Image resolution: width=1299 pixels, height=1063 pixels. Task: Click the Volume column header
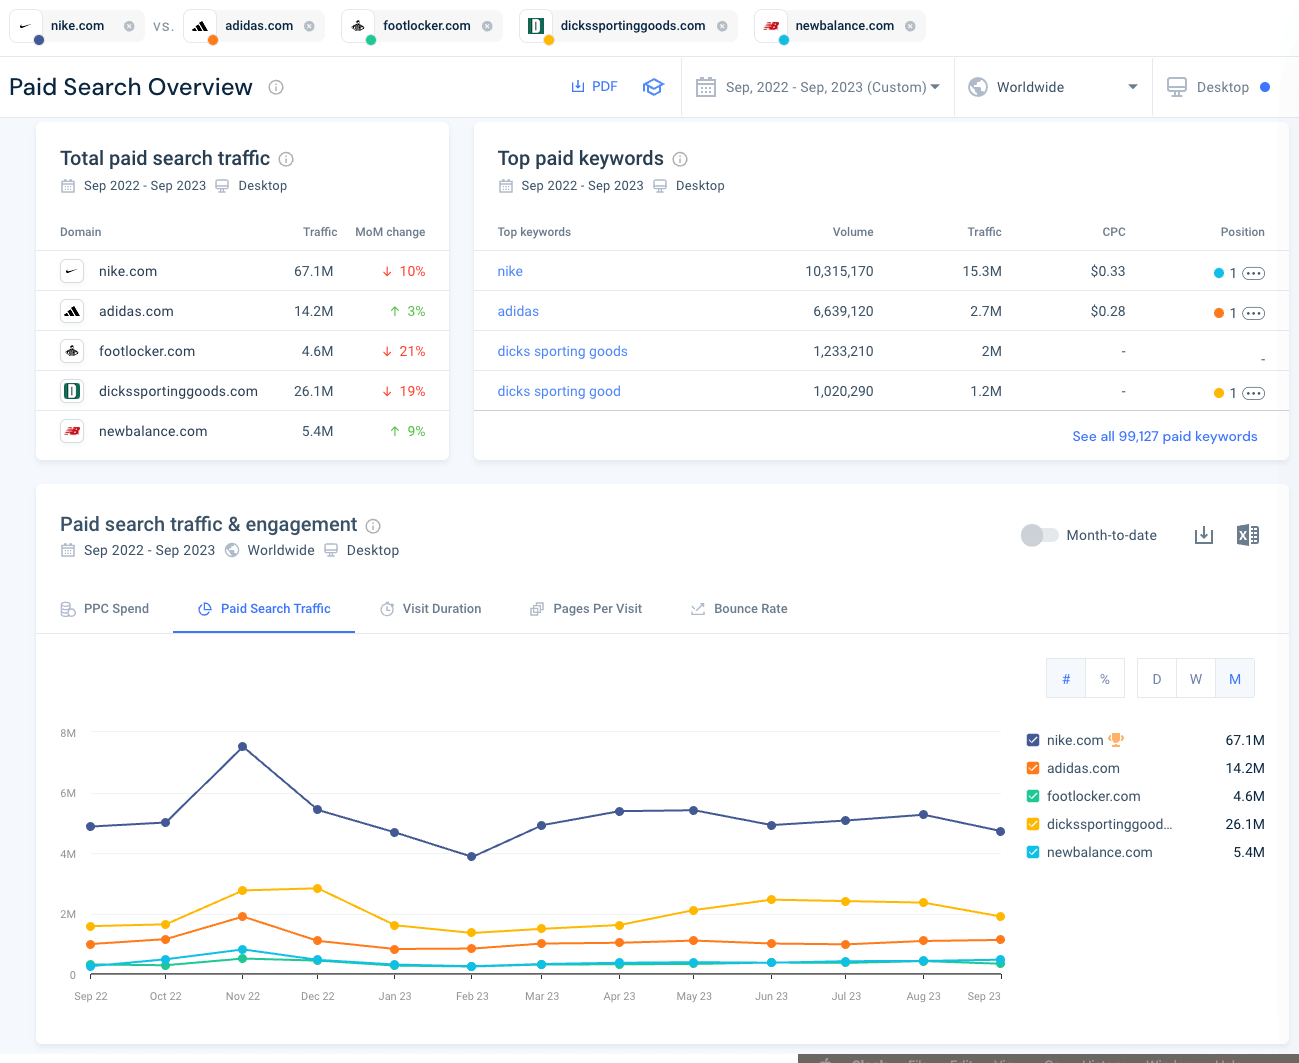pos(853,232)
